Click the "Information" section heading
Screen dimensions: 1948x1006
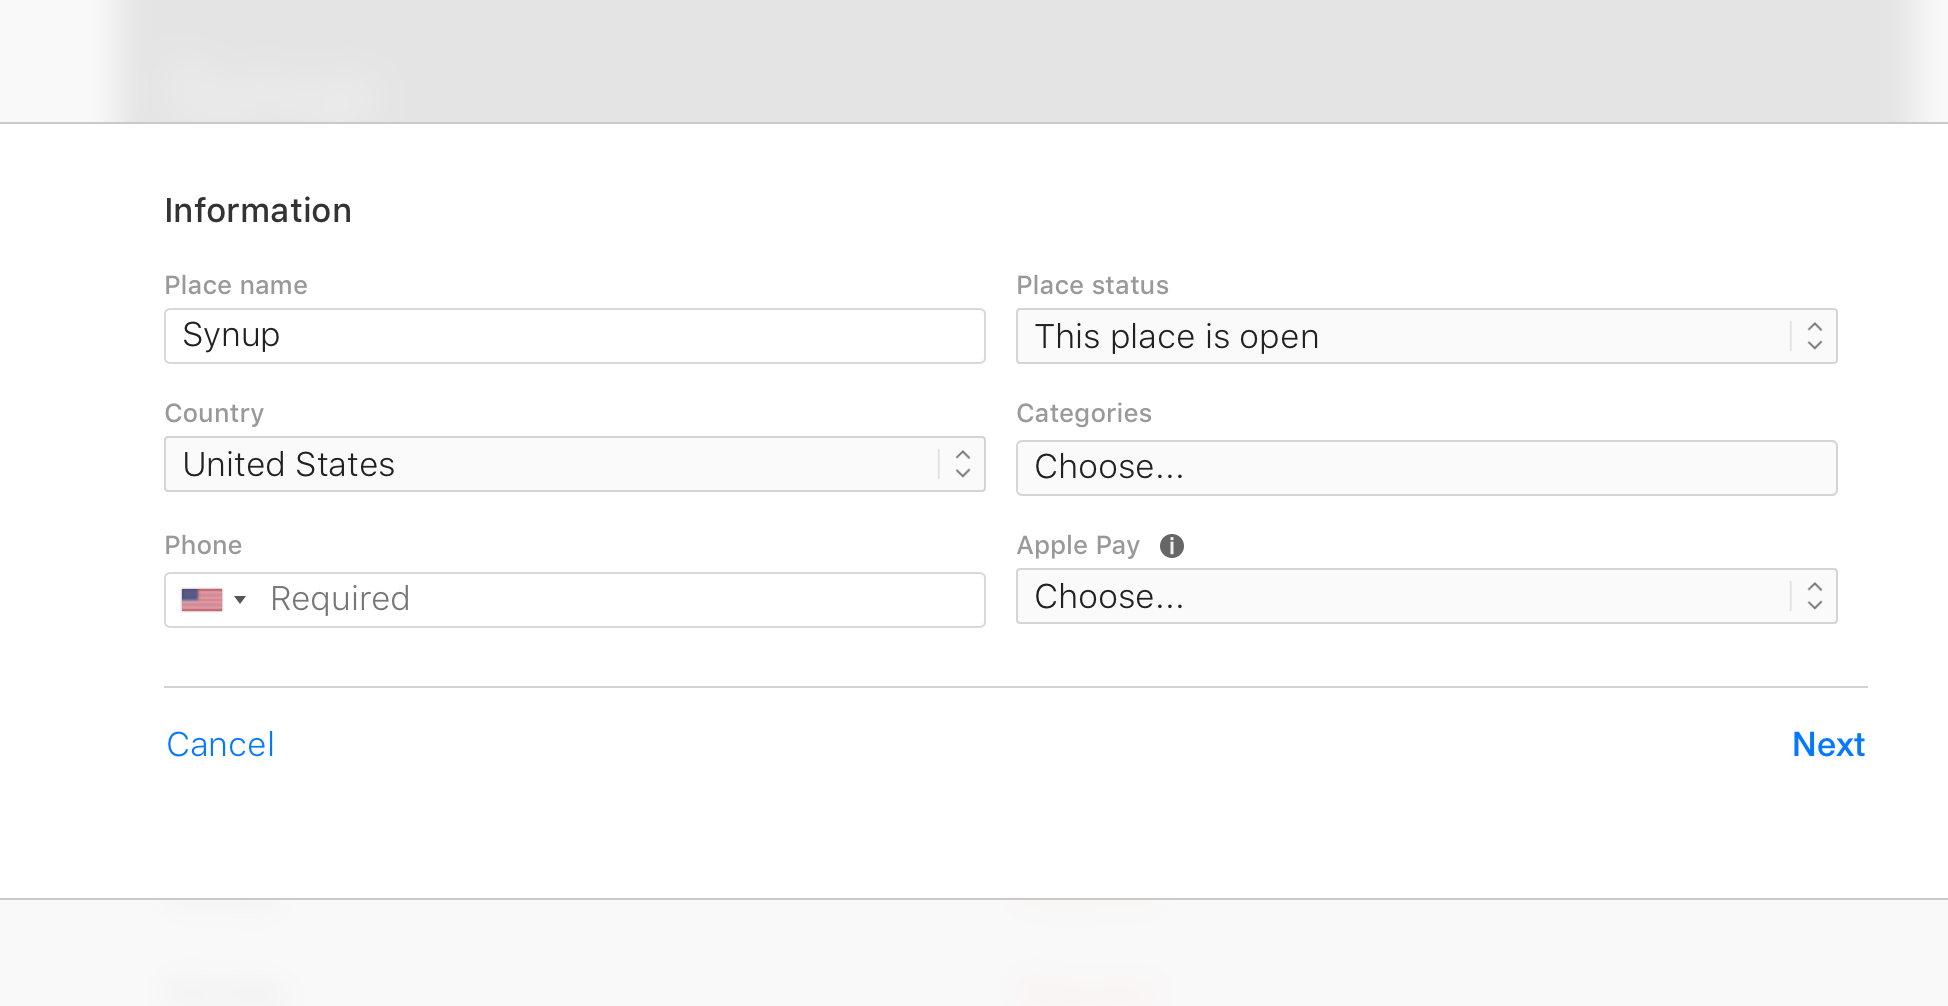[x=258, y=211]
